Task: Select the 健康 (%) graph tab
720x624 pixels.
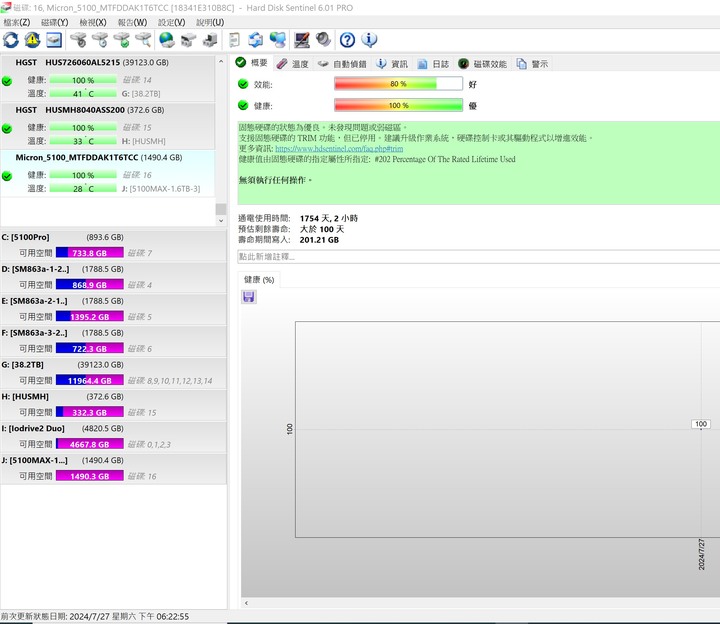Action: (x=259, y=280)
